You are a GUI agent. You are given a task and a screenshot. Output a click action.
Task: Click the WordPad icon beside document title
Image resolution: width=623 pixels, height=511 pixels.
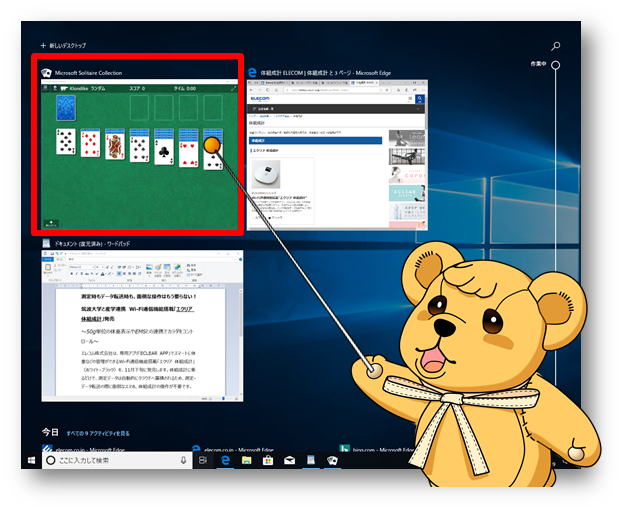pos(46,243)
